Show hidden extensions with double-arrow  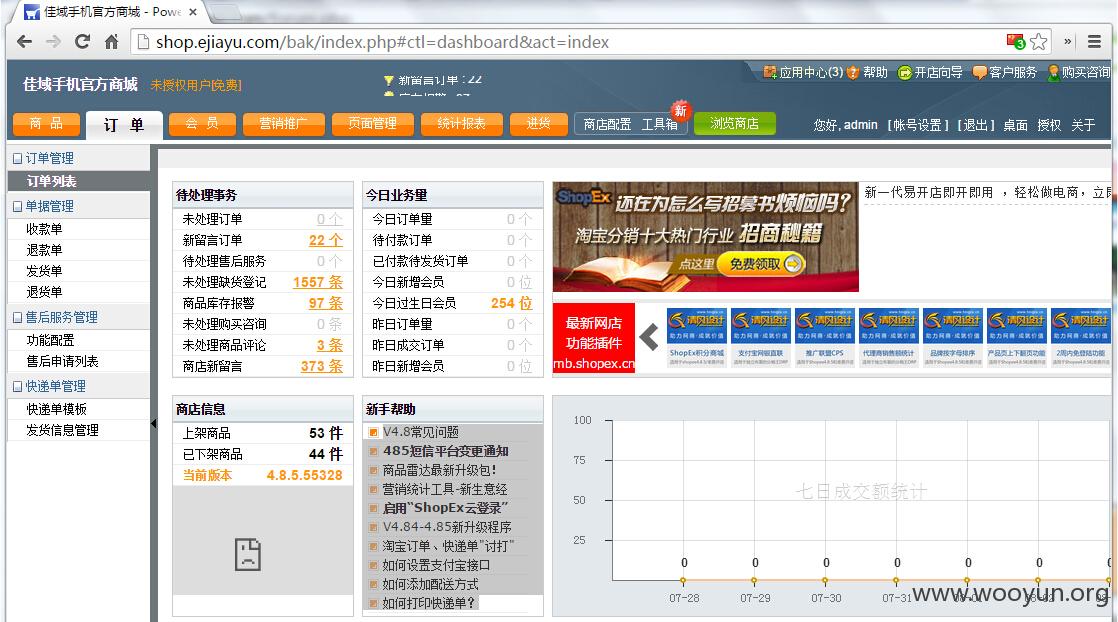(1067, 41)
